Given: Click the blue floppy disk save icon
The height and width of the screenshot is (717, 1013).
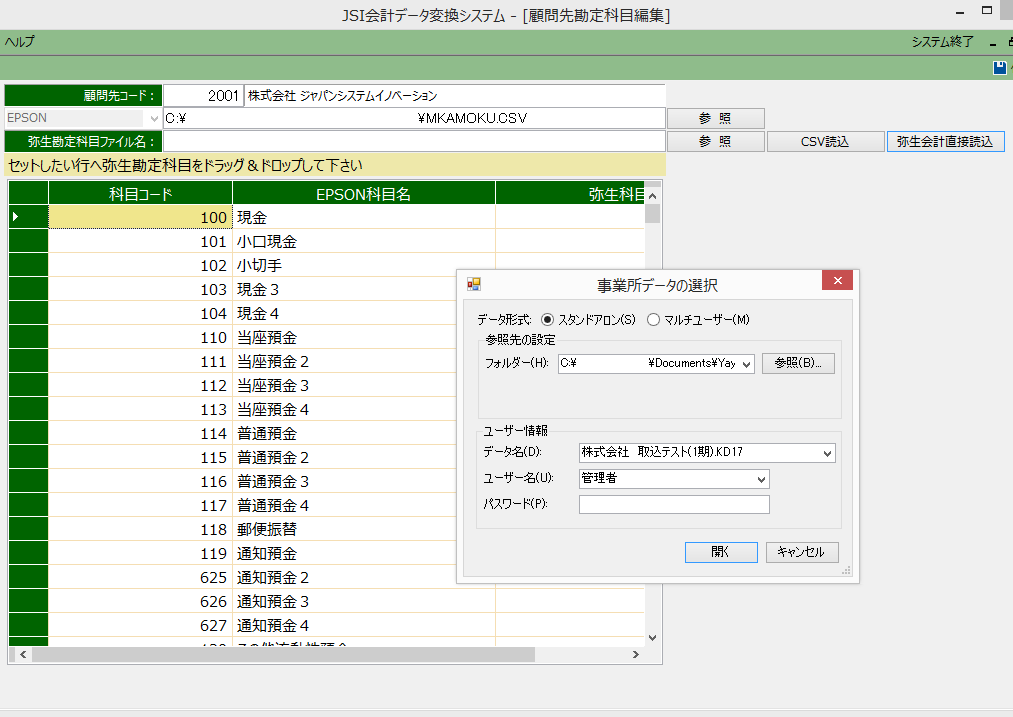Looking at the screenshot, I should pyautogui.click(x=999, y=68).
